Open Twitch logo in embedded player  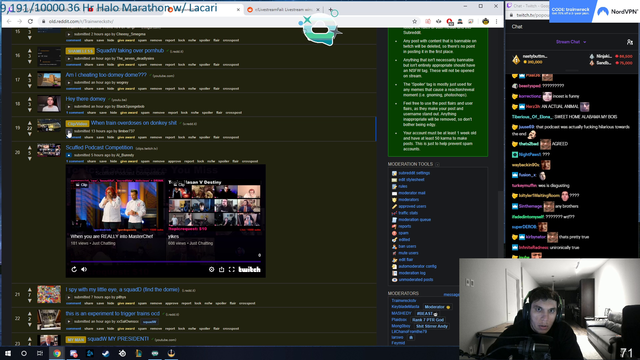point(249,269)
